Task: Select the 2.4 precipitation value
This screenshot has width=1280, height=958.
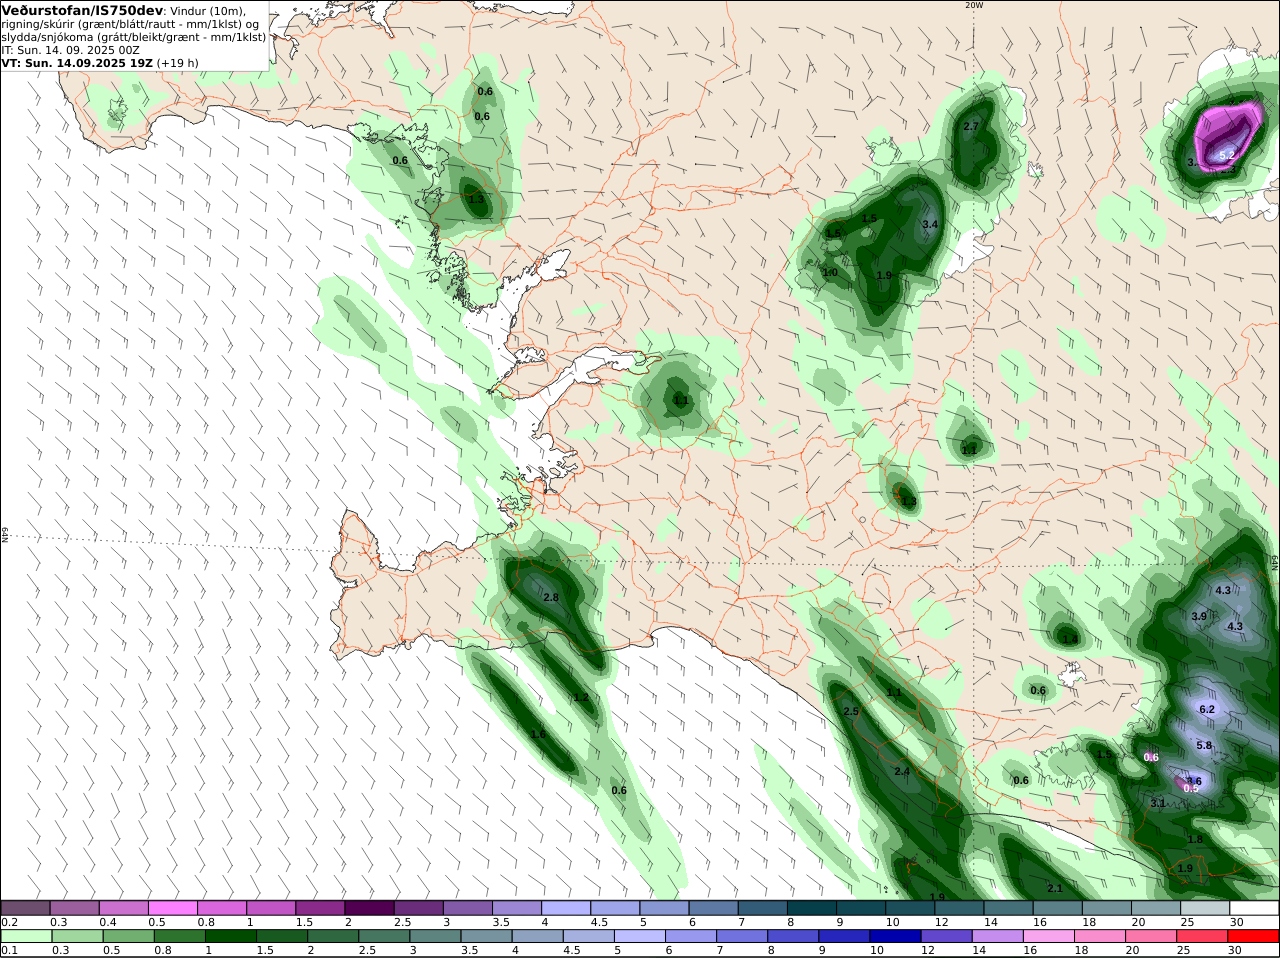Action: click(x=902, y=771)
